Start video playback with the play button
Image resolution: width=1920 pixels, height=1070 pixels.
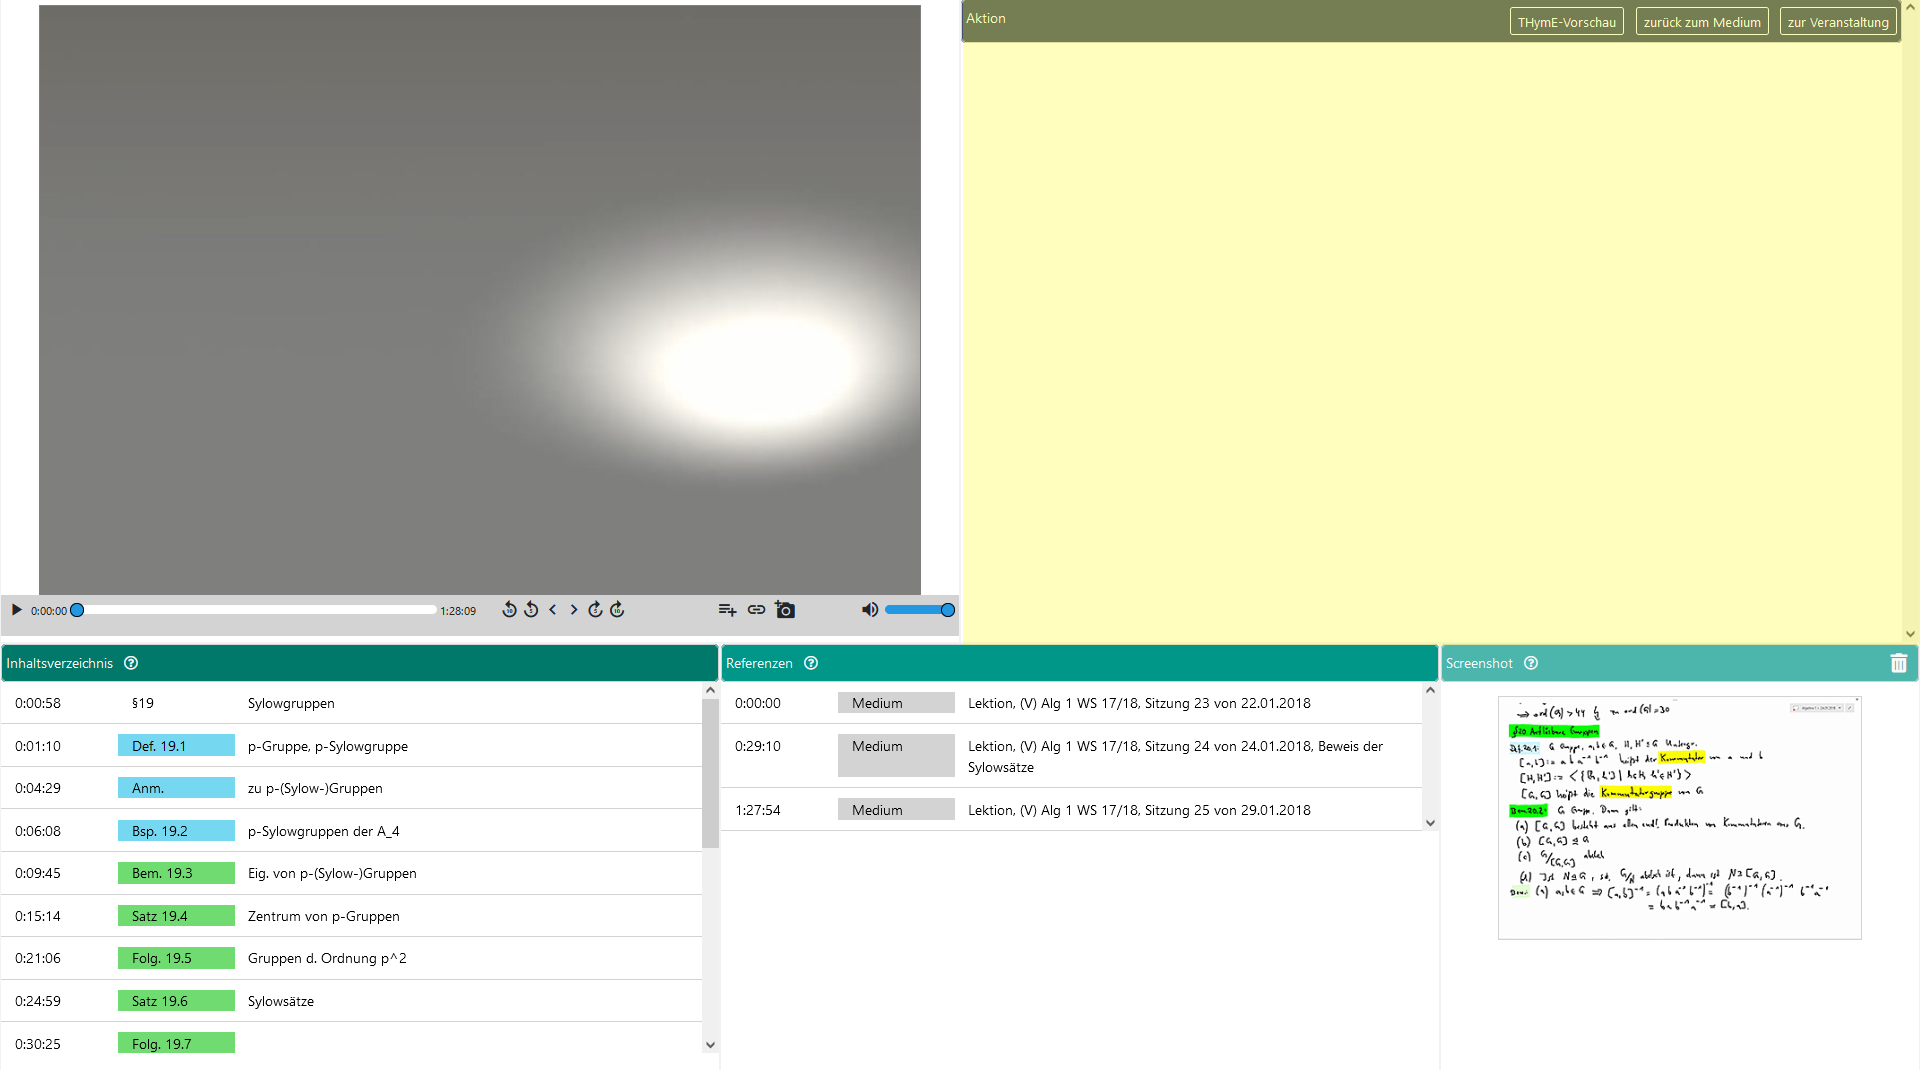pos(16,610)
